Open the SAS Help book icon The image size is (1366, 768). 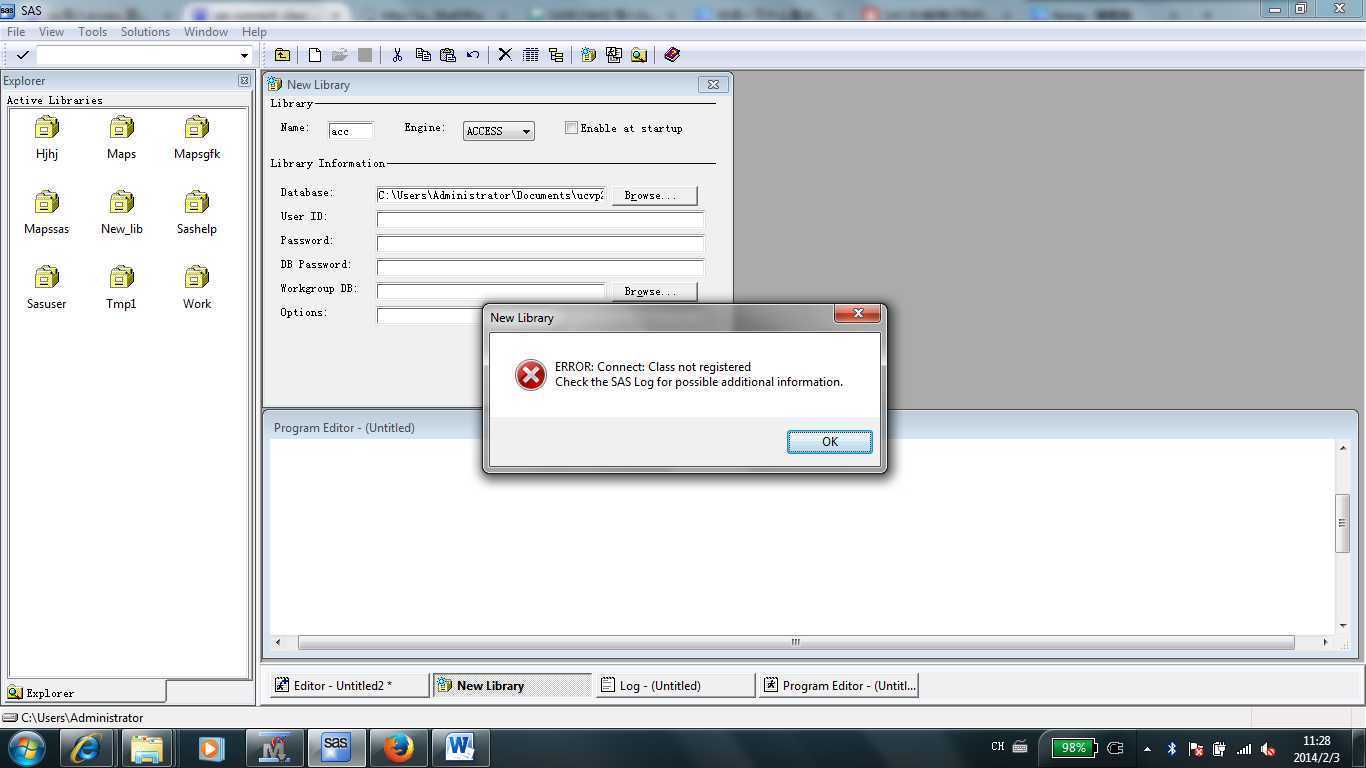point(672,55)
